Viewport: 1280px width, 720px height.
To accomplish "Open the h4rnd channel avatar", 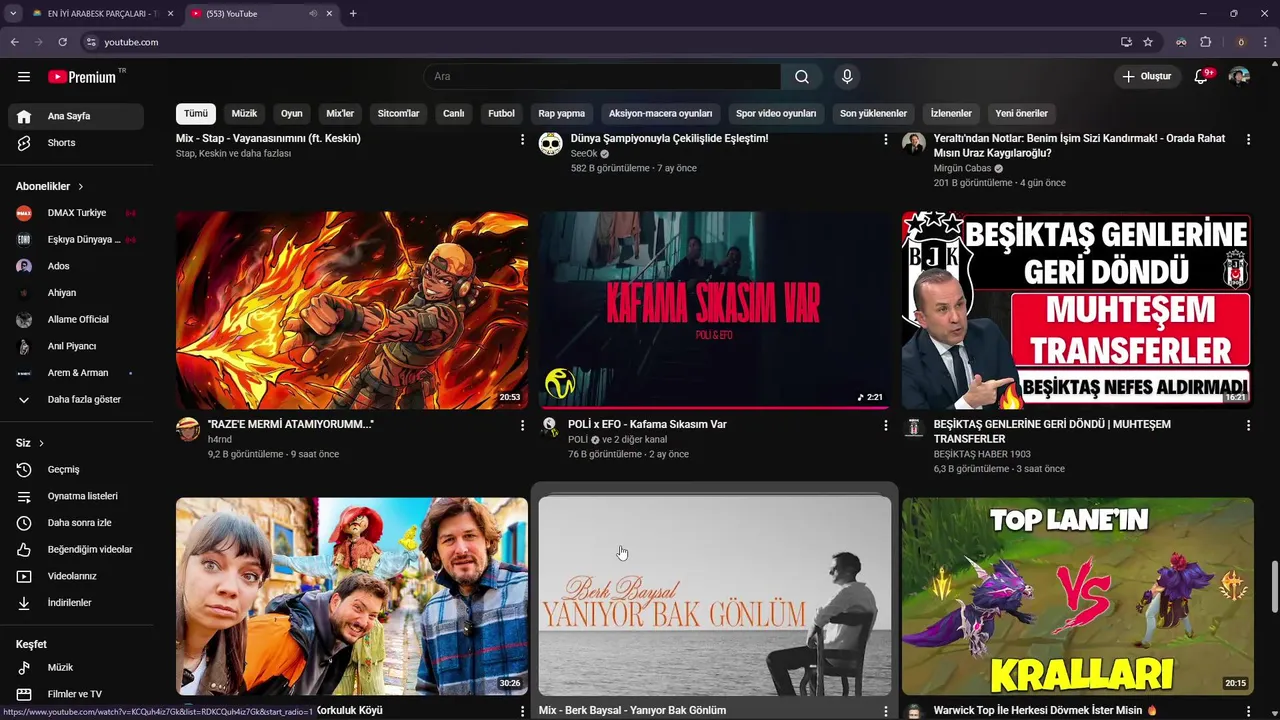I will (x=188, y=429).
